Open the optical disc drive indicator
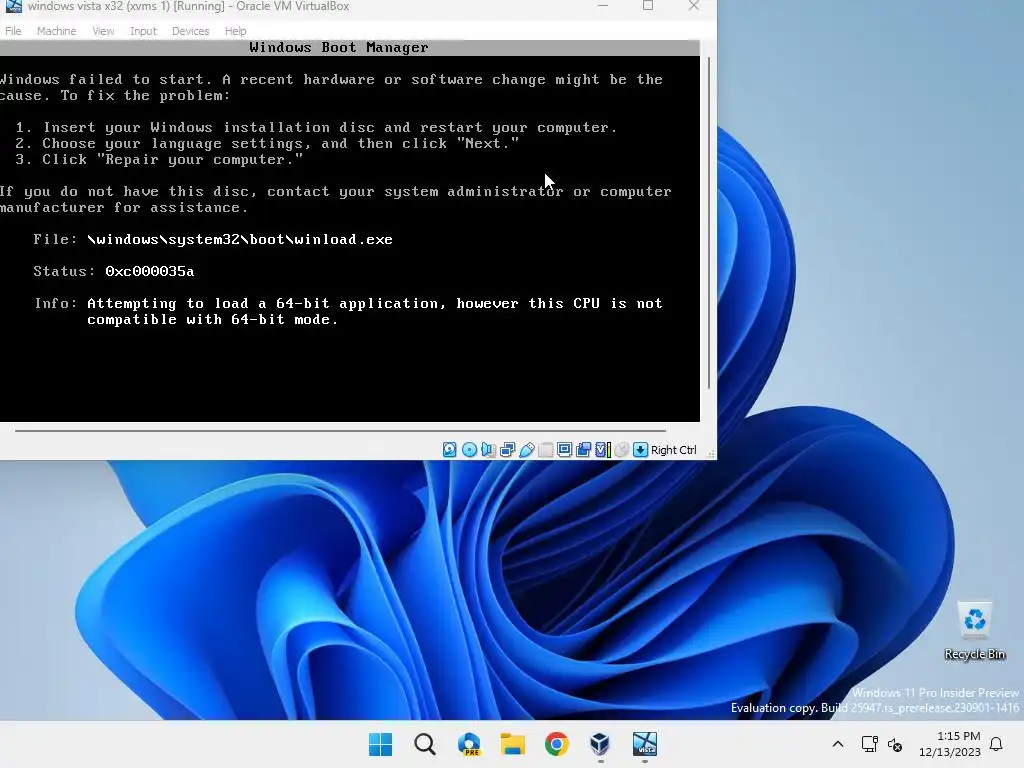This screenshot has width=1024, height=768. (x=469, y=450)
